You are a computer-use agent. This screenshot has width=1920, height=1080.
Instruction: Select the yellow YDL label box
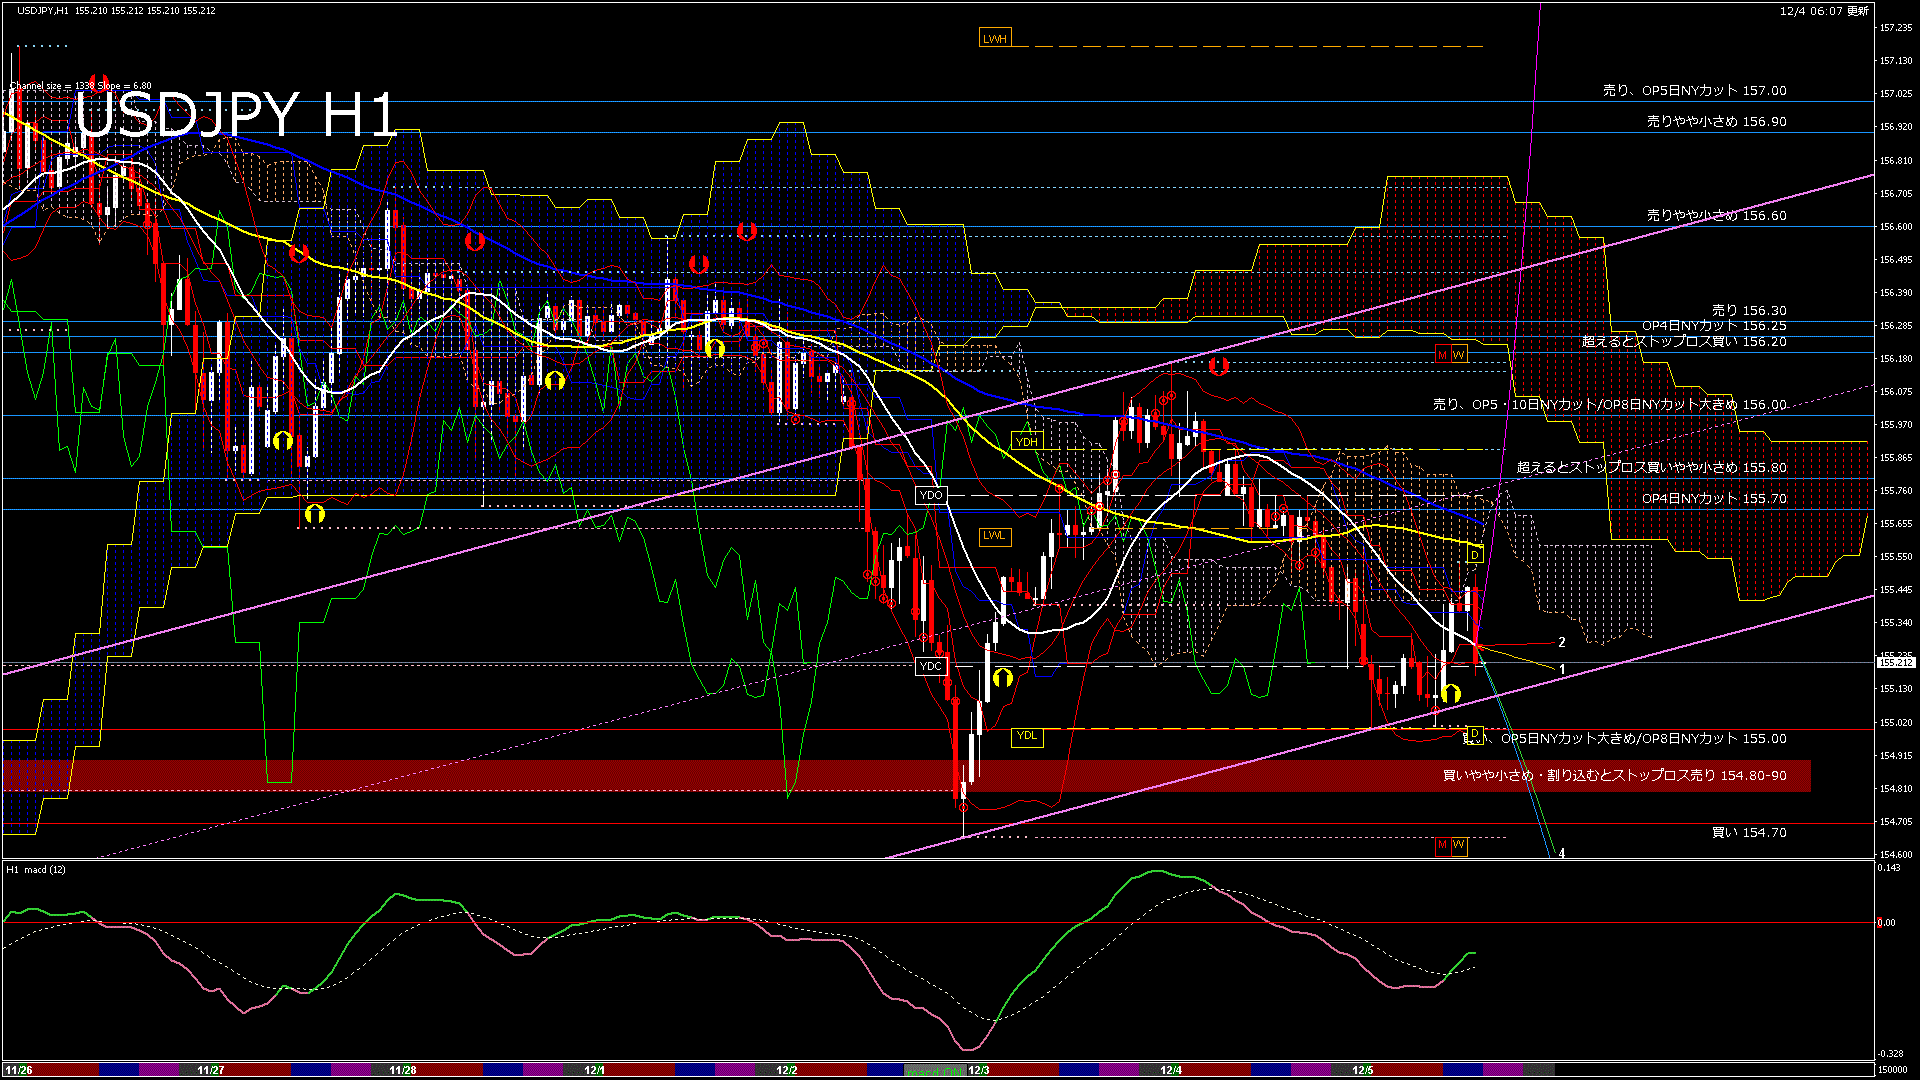(x=1027, y=736)
